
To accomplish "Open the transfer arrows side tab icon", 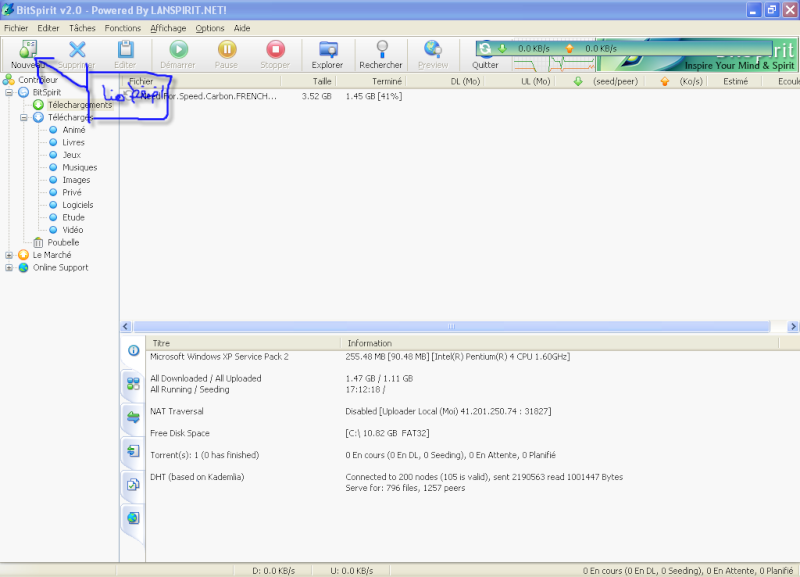I will [x=133, y=417].
